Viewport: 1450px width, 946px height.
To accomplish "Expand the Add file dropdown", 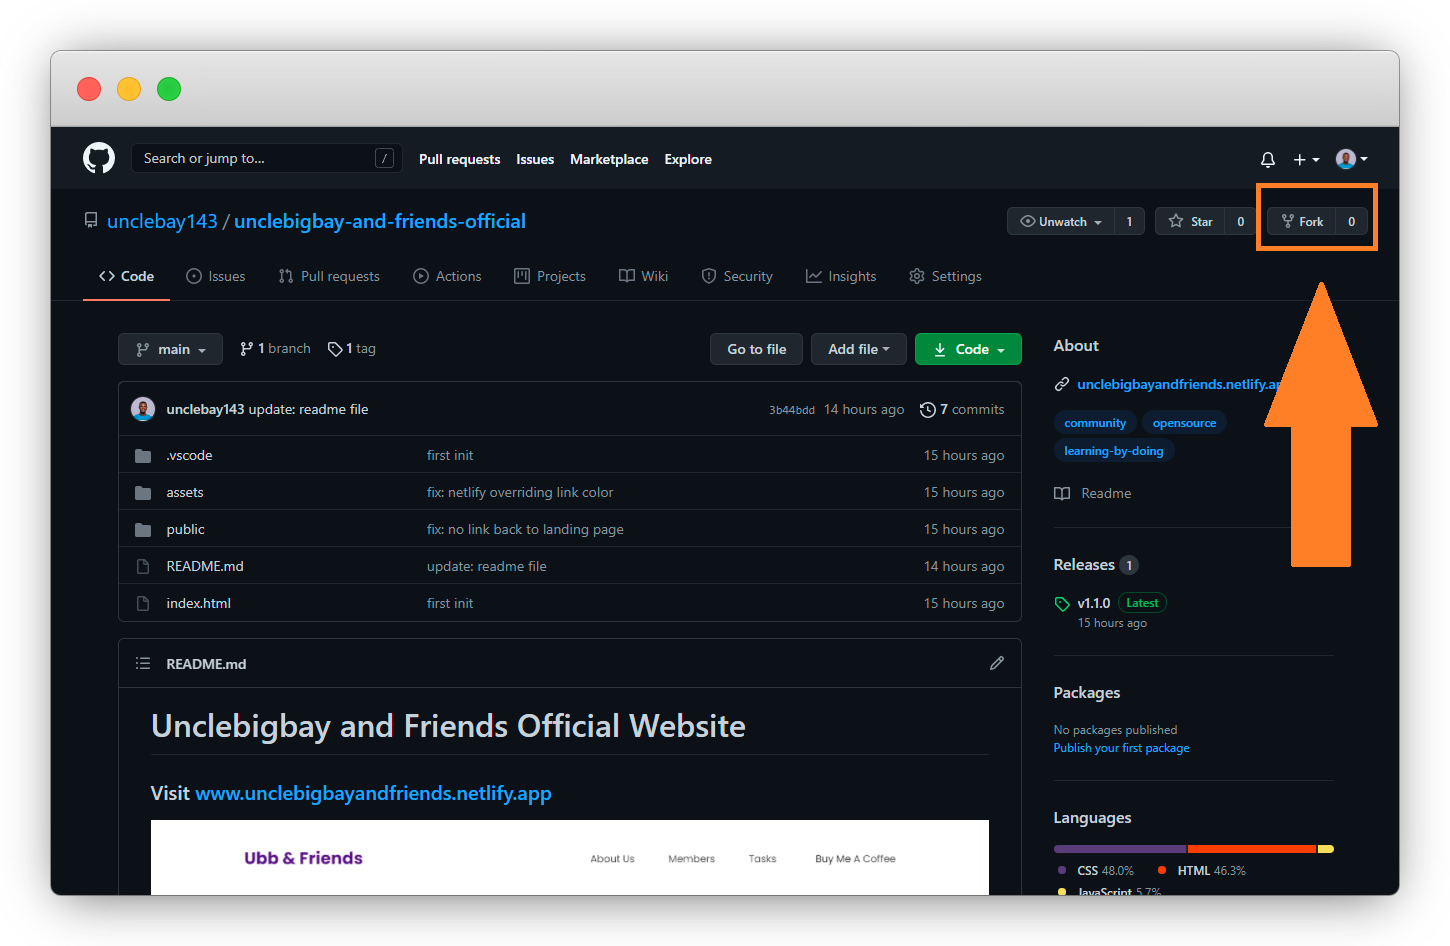I will pyautogui.click(x=859, y=349).
